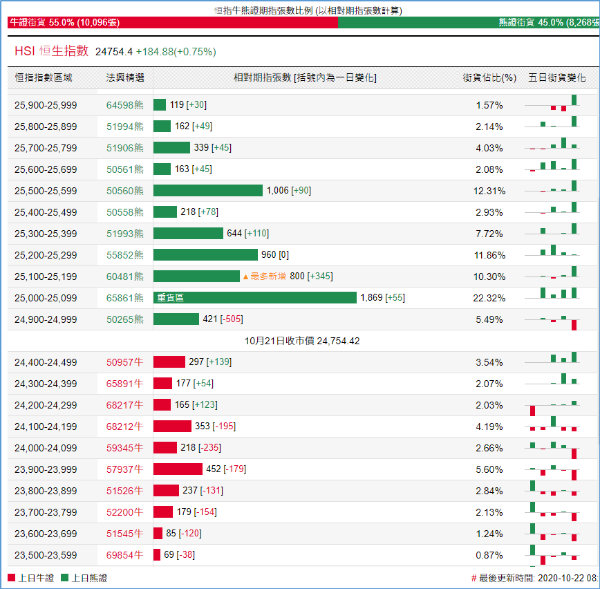The image size is (600, 589).
Task: Click the five-day sparkline in the 24,200-24,299 row
Action: click(553, 408)
